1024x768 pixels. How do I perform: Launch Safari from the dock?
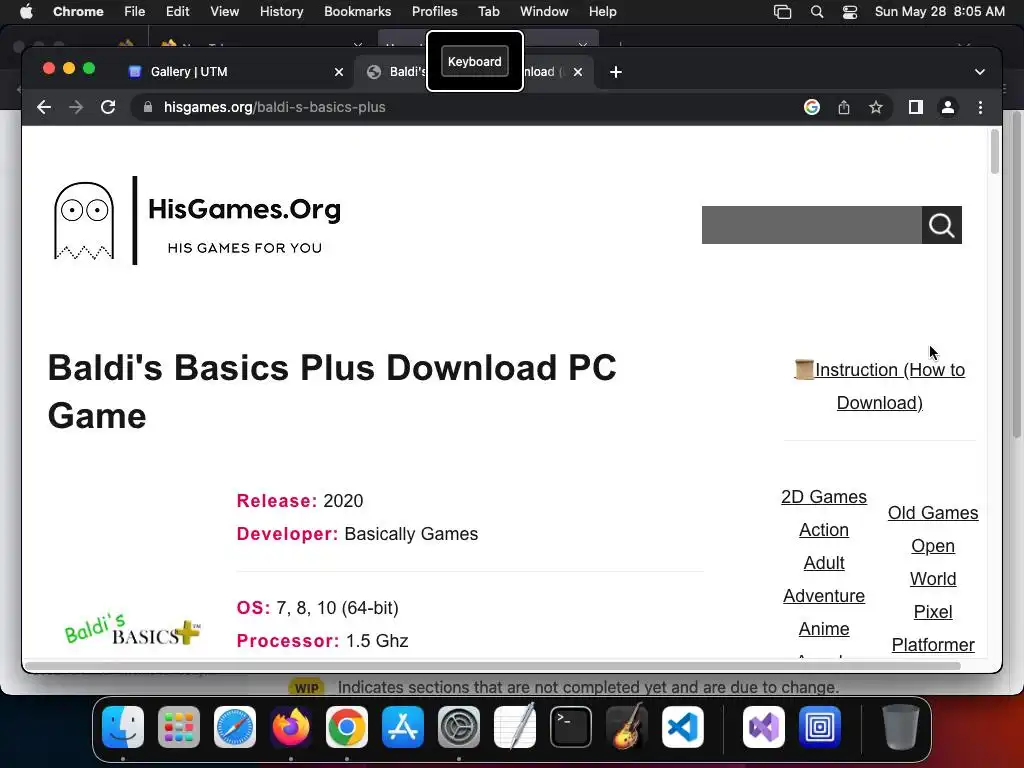235,727
